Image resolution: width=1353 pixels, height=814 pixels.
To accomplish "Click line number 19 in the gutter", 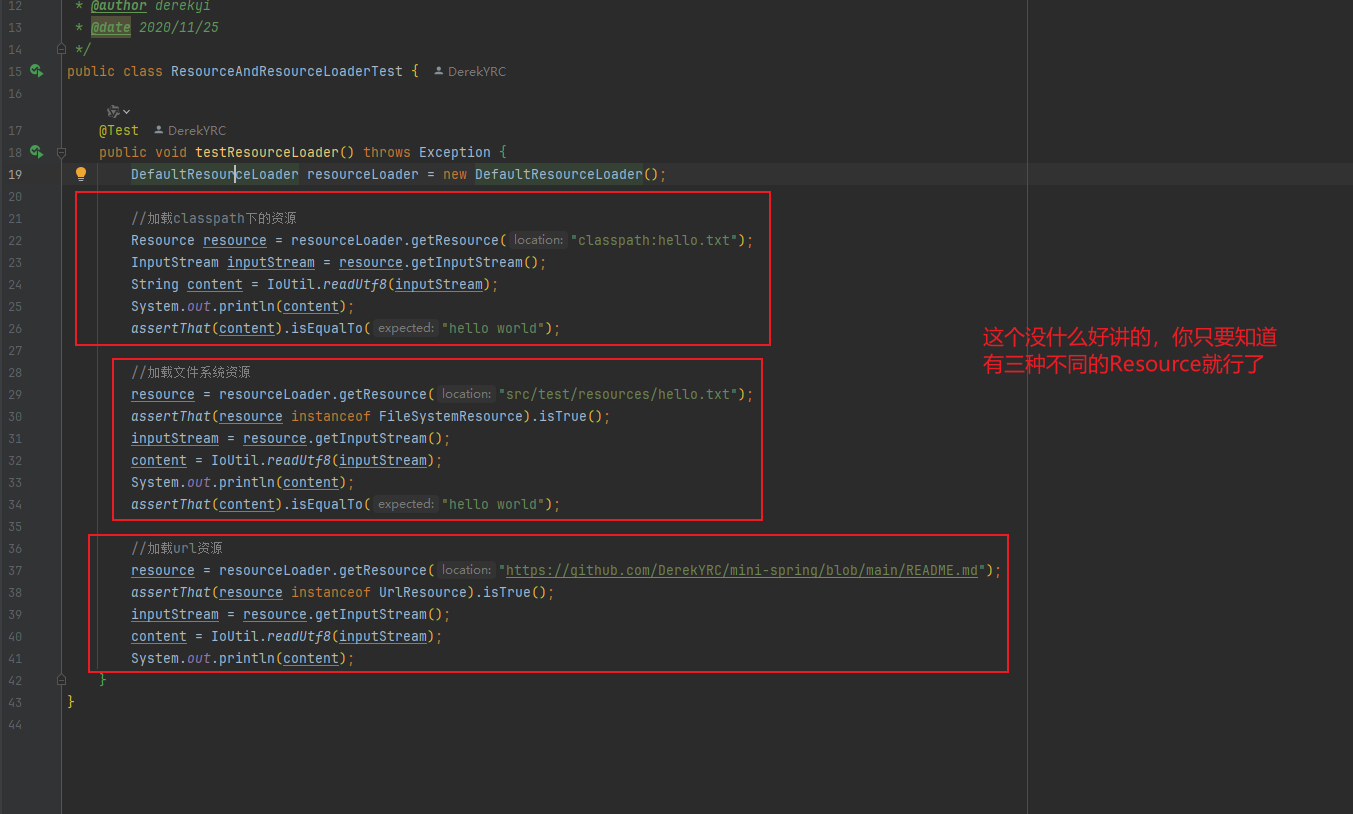I will pyautogui.click(x=14, y=174).
